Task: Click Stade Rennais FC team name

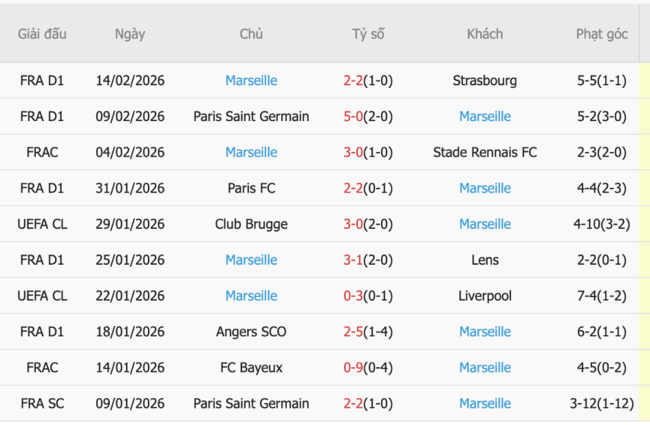Action: [x=485, y=152]
